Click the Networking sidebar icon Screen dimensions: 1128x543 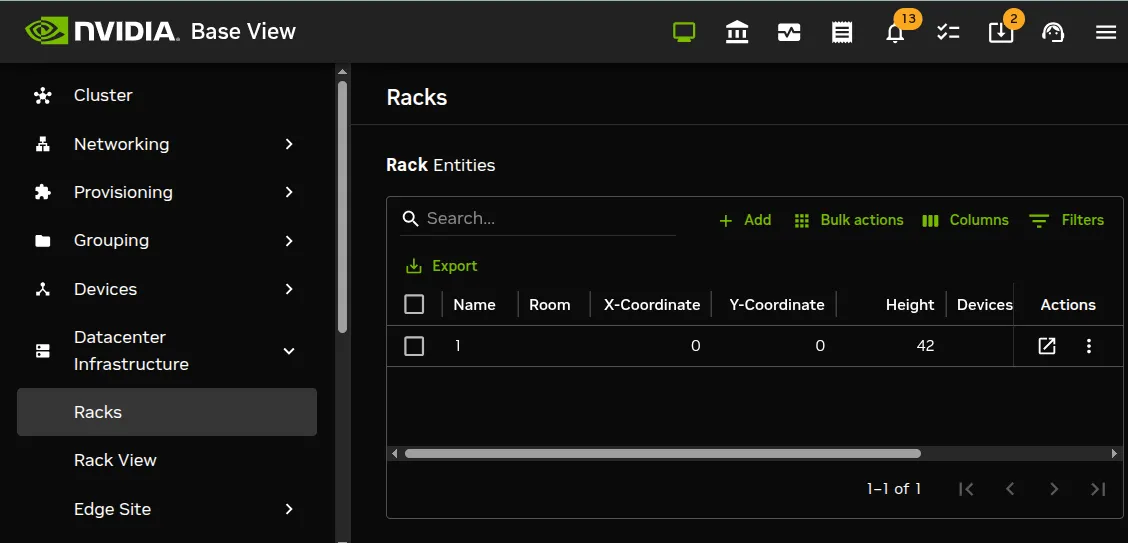(43, 145)
